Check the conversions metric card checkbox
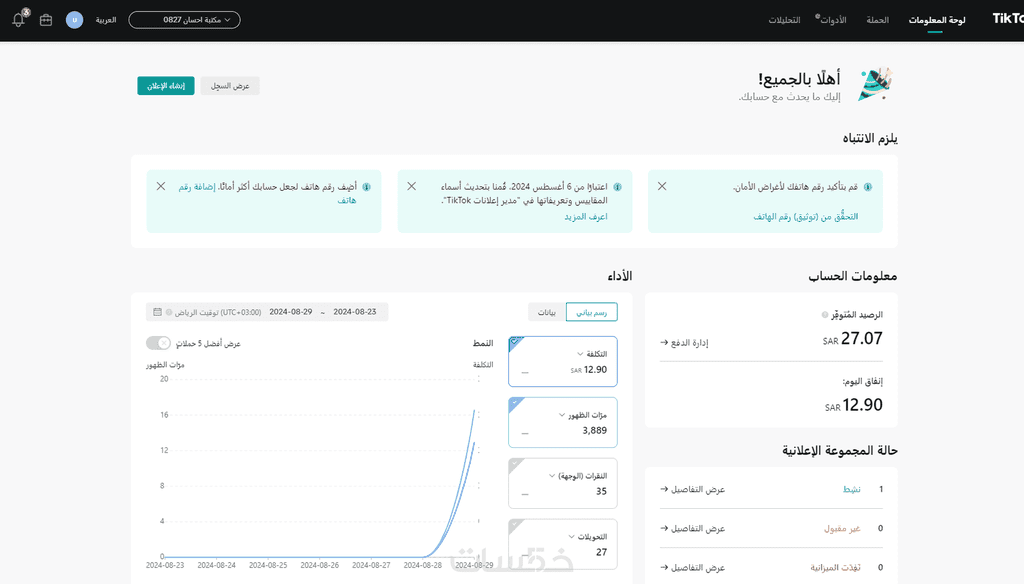The height and width of the screenshot is (584, 1024). point(514,525)
